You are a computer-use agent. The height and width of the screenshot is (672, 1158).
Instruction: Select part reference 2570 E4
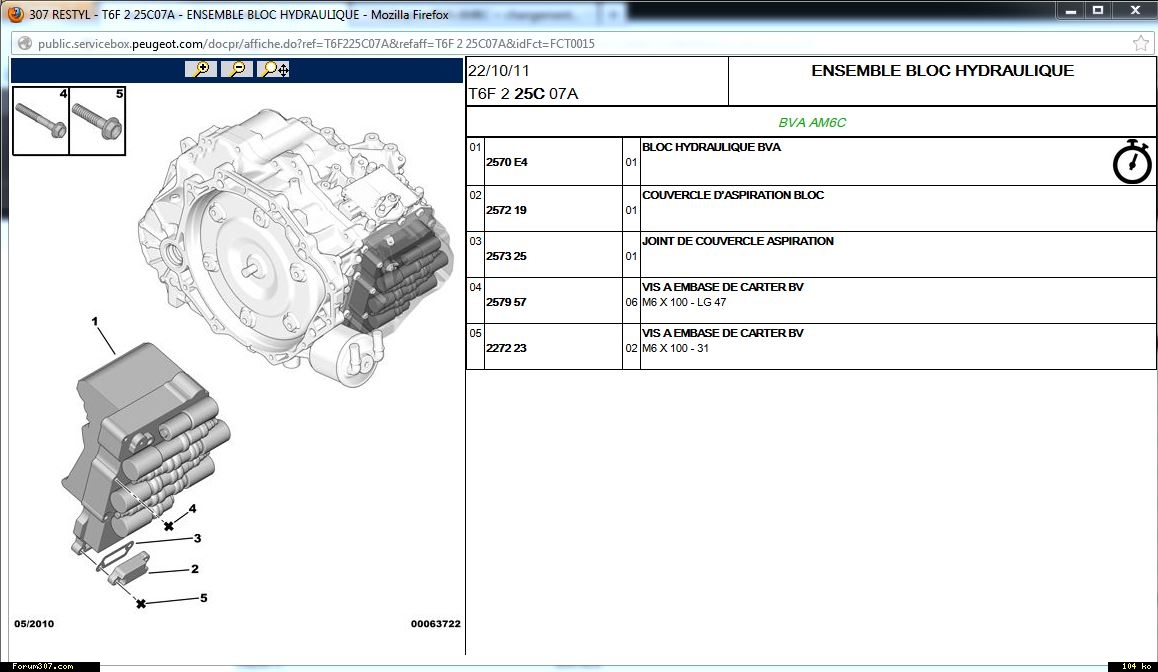coord(506,162)
